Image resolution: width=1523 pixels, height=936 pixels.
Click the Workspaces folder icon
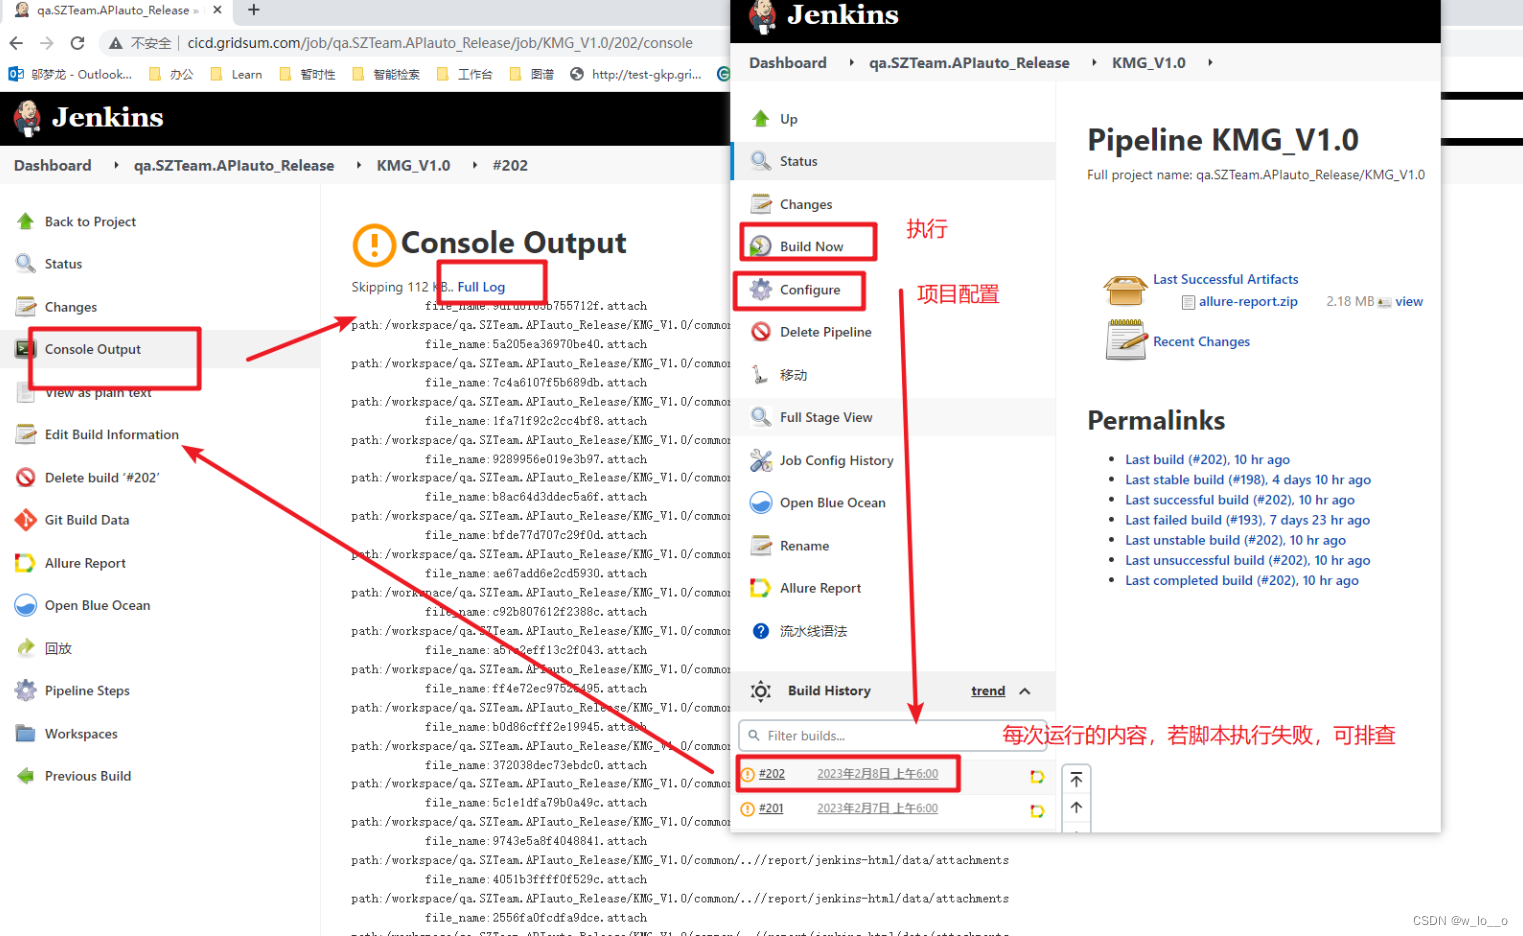pos(25,733)
